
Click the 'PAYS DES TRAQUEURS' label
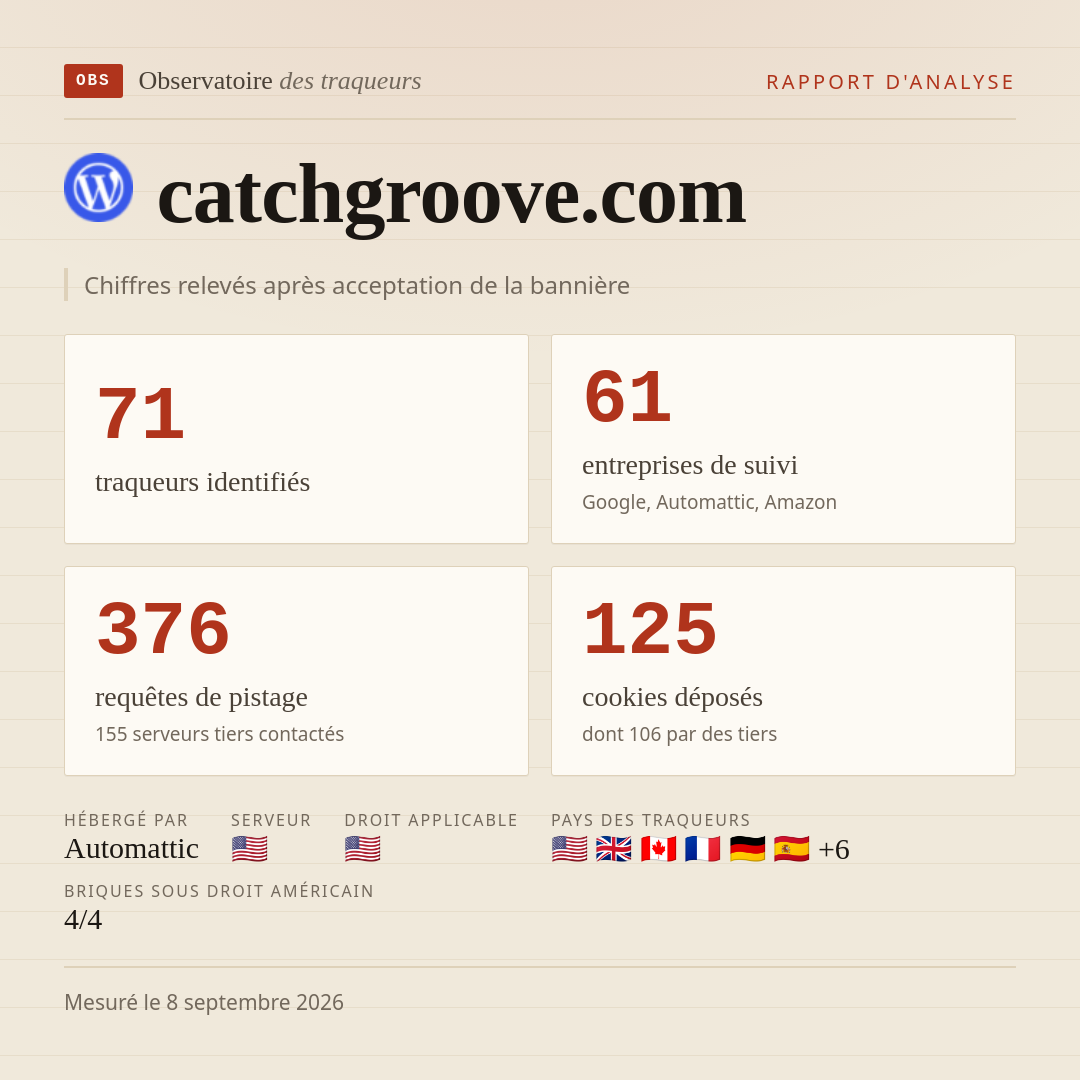pyautogui.click(x=651, y=820)
